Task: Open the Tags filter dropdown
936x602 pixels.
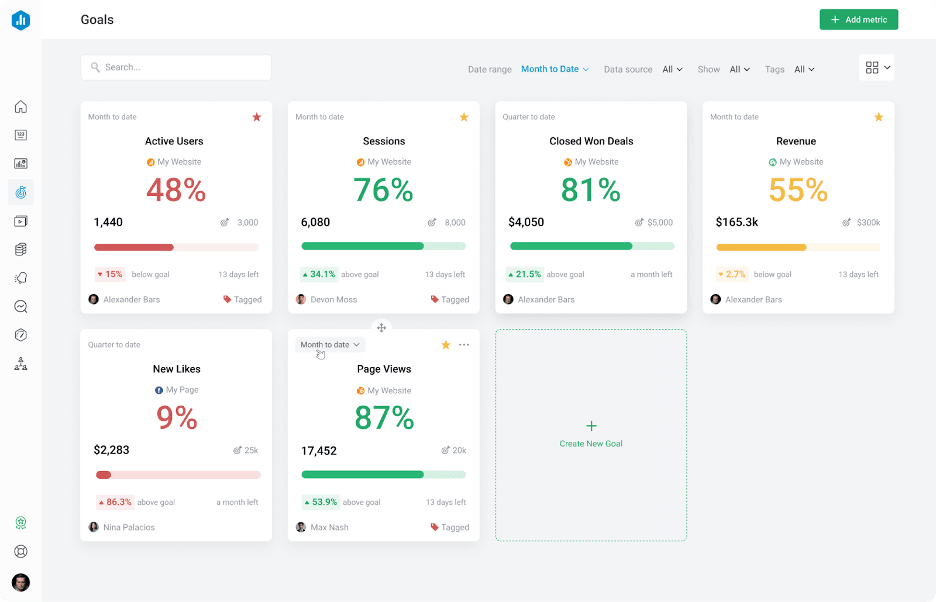Action: (804, 69)
